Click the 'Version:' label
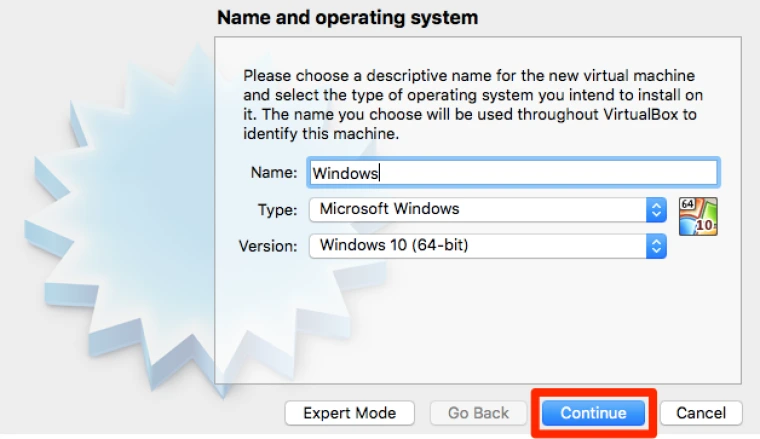 click(x=268, y=246)
